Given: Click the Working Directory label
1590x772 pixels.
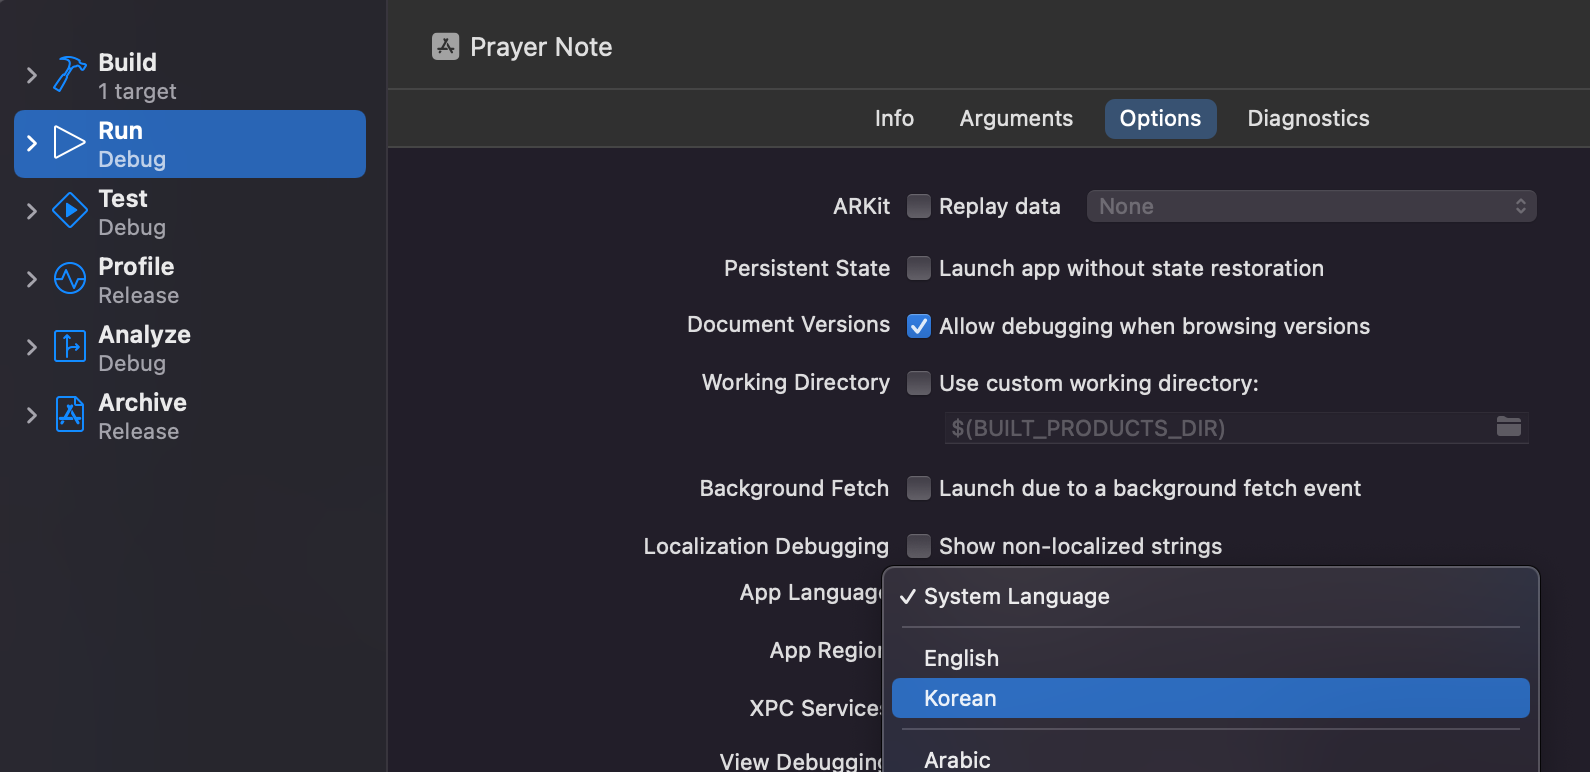Looking at the screenshot, I should click(x=796, y=382).
